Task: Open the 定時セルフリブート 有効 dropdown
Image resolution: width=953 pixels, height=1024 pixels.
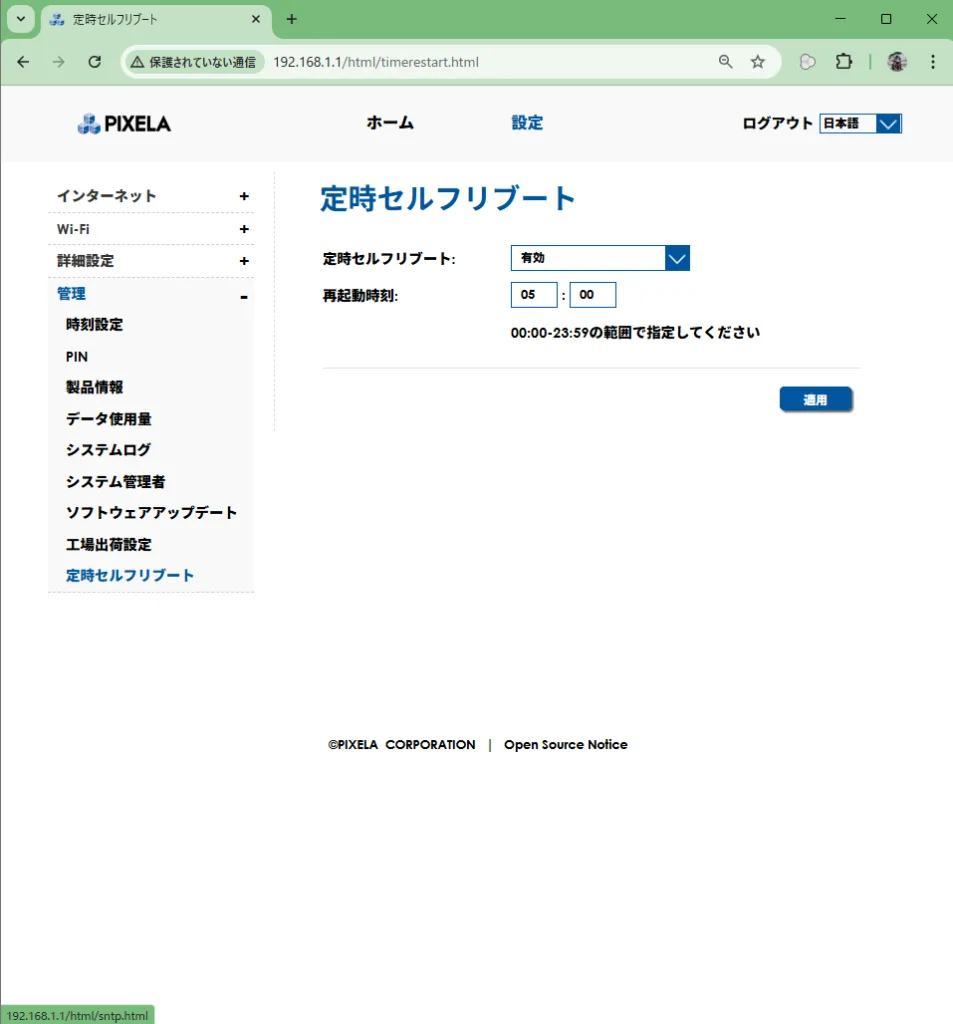Action: pyautogui.click(x=600, y=258)
